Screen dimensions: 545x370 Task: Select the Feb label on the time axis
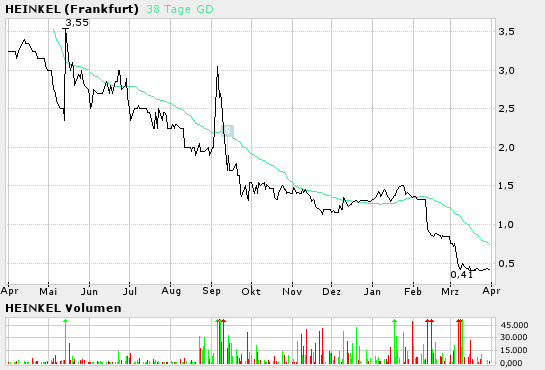[x=413, y=291]
